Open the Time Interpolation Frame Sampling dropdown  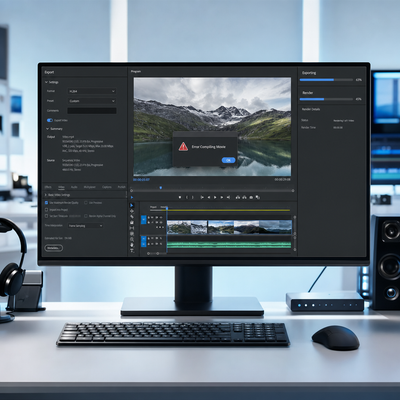point(85,226)
